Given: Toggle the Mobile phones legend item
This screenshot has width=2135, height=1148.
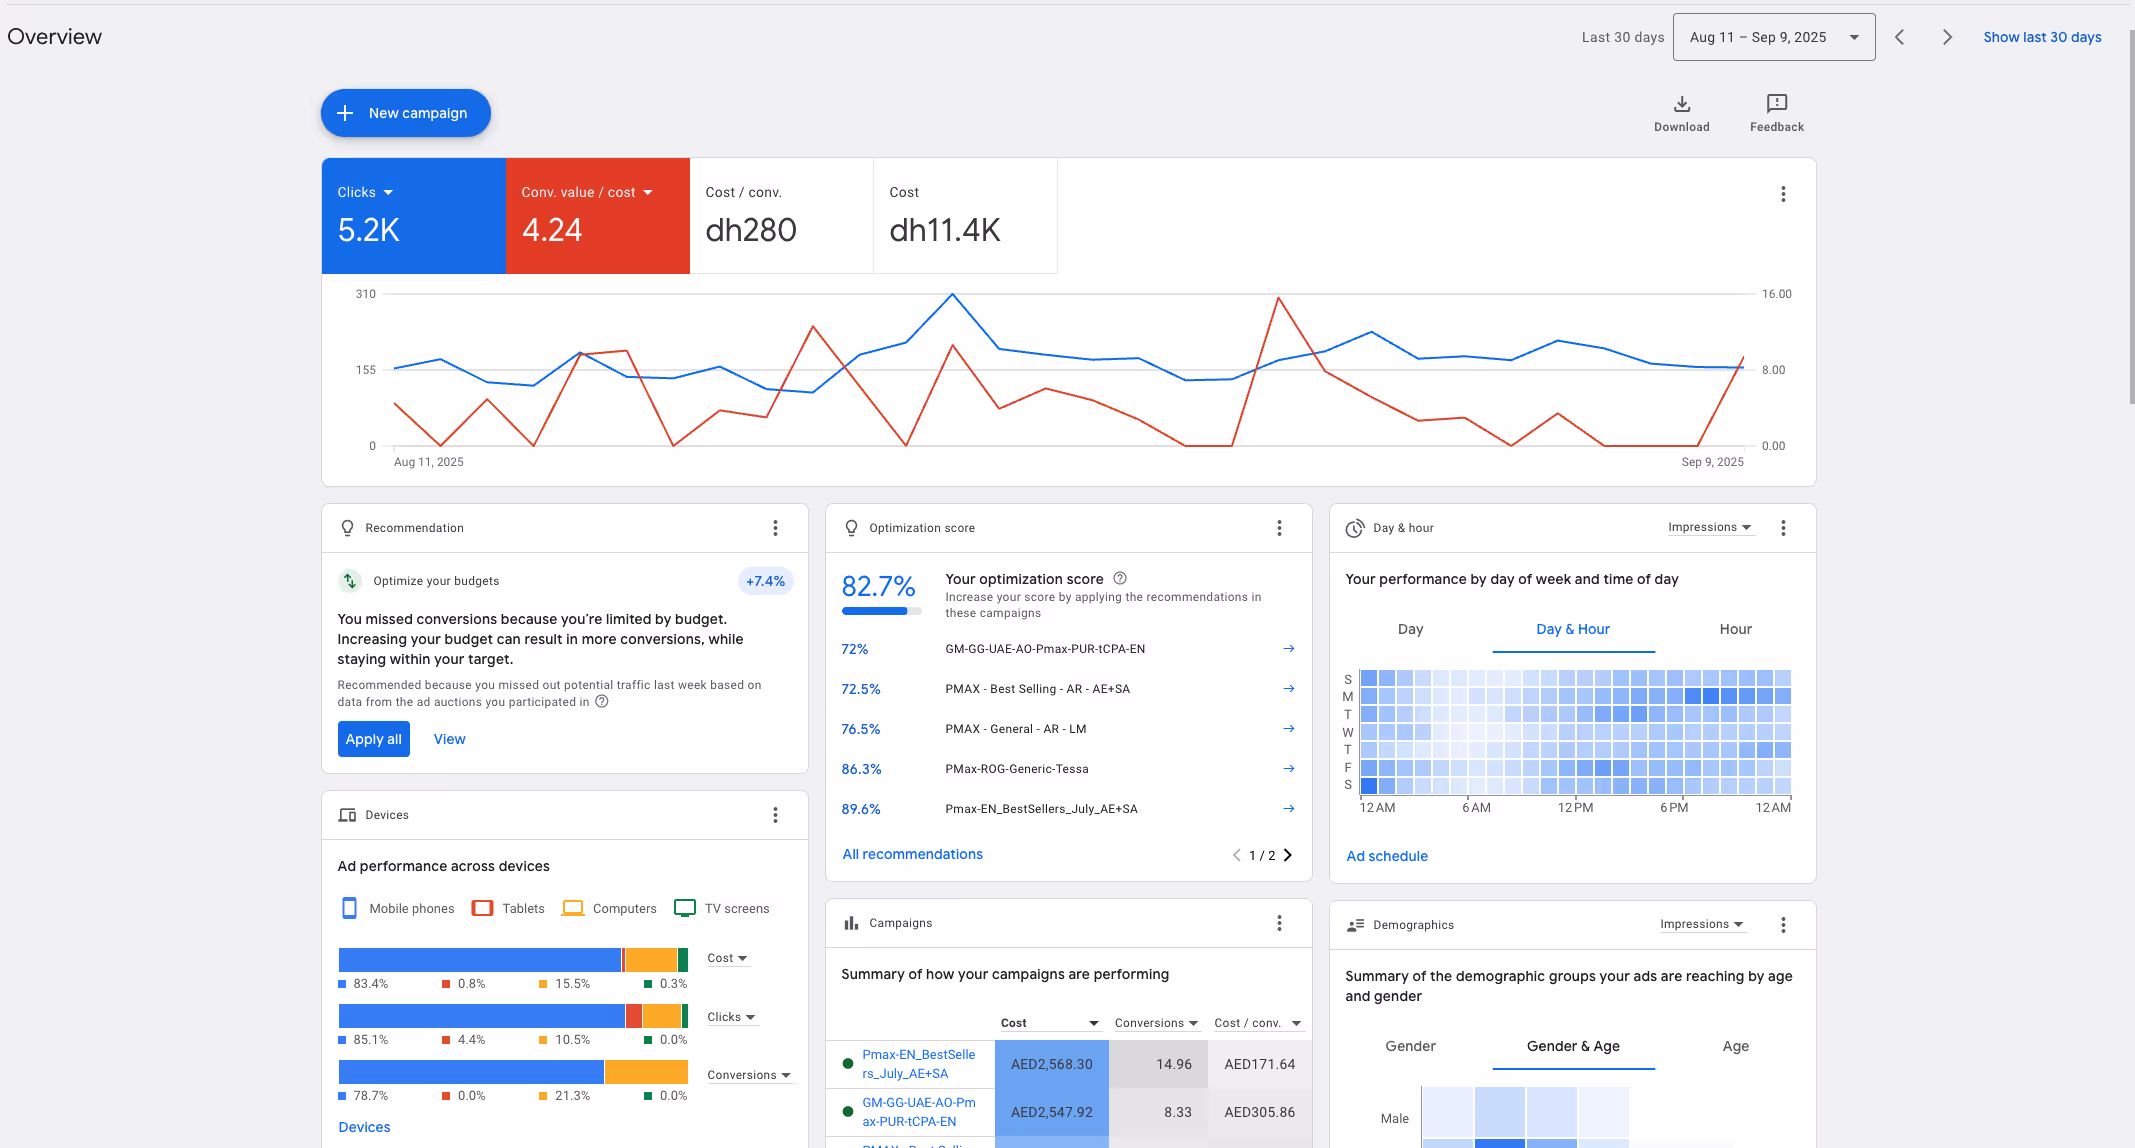Looking at the screenshot, I should [x=398, y=908].
